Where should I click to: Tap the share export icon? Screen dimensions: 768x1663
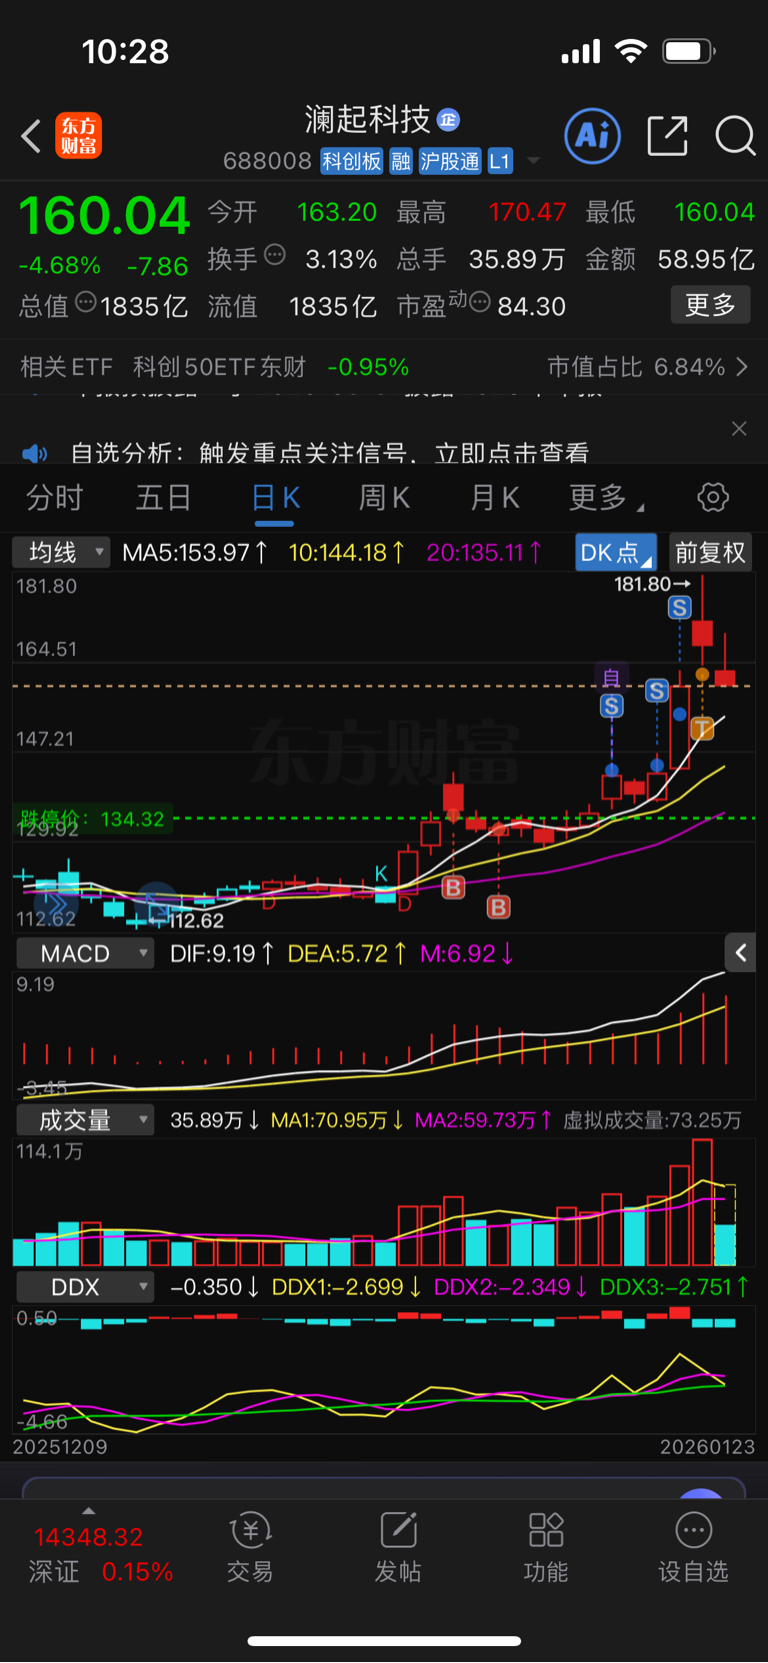click(667, 136)
